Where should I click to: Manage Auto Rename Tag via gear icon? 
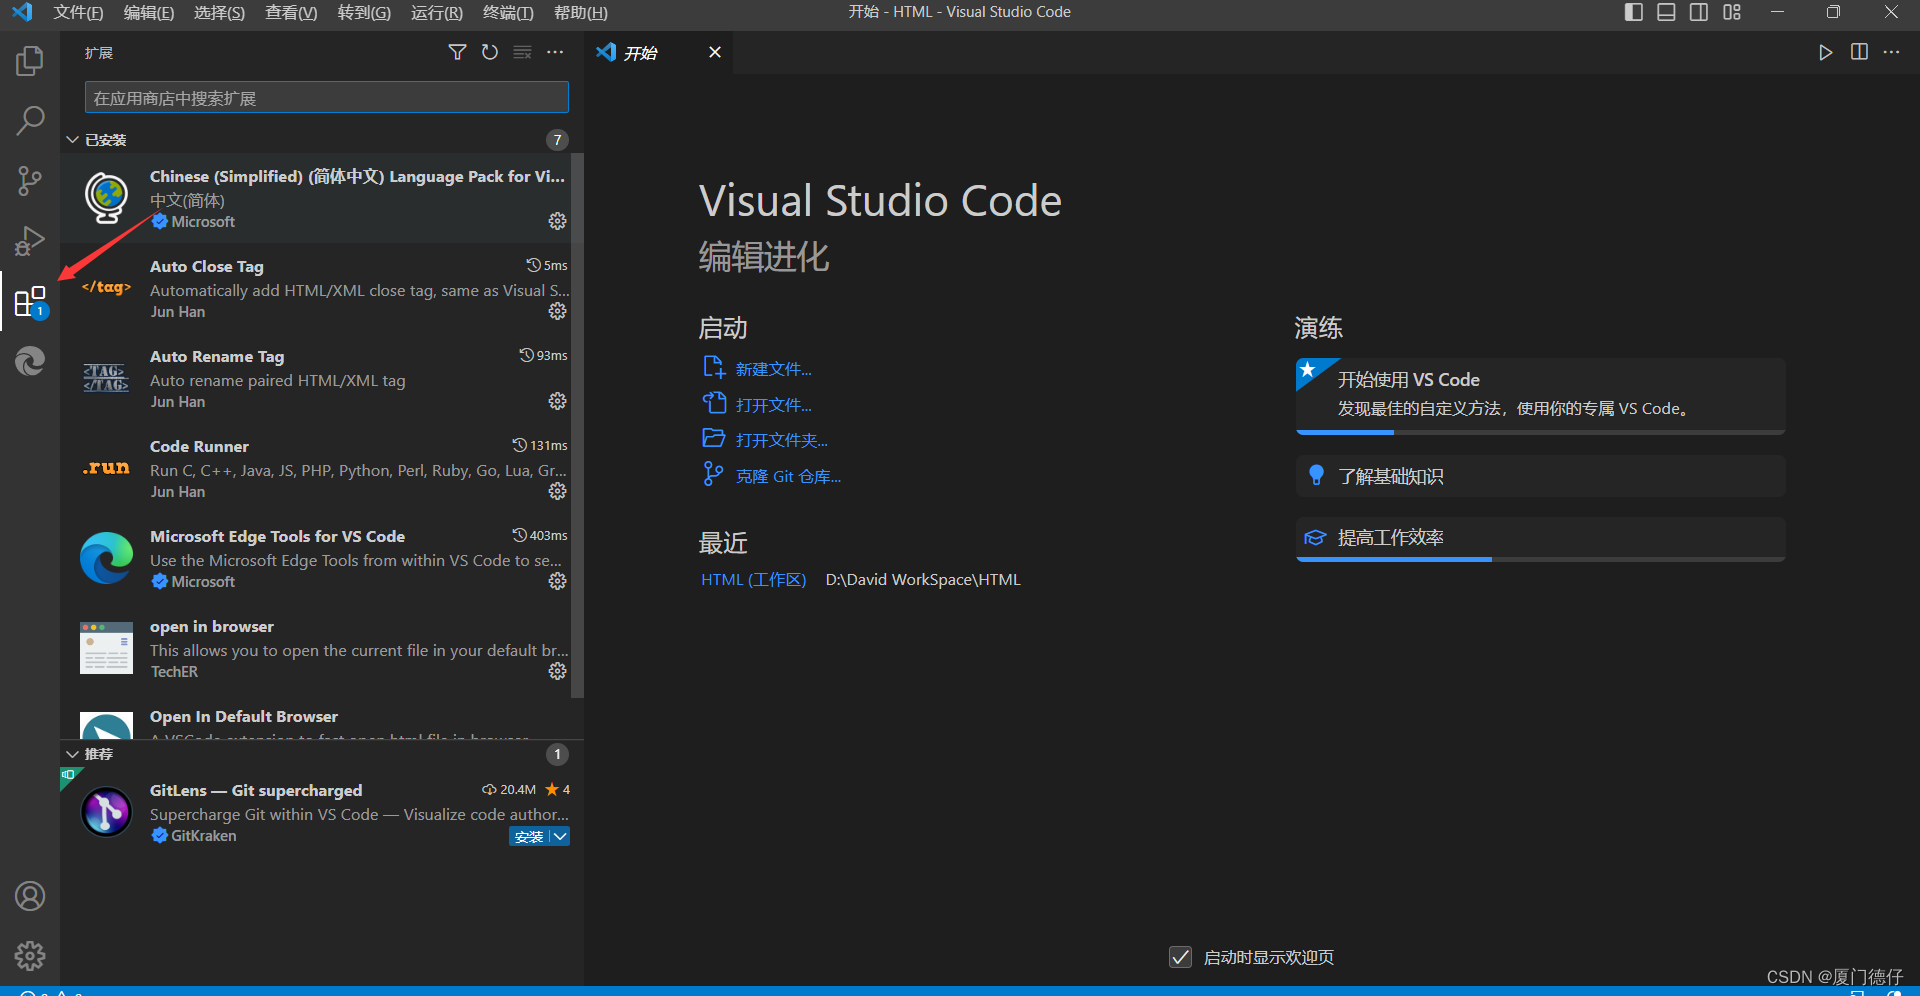point(558,401)
